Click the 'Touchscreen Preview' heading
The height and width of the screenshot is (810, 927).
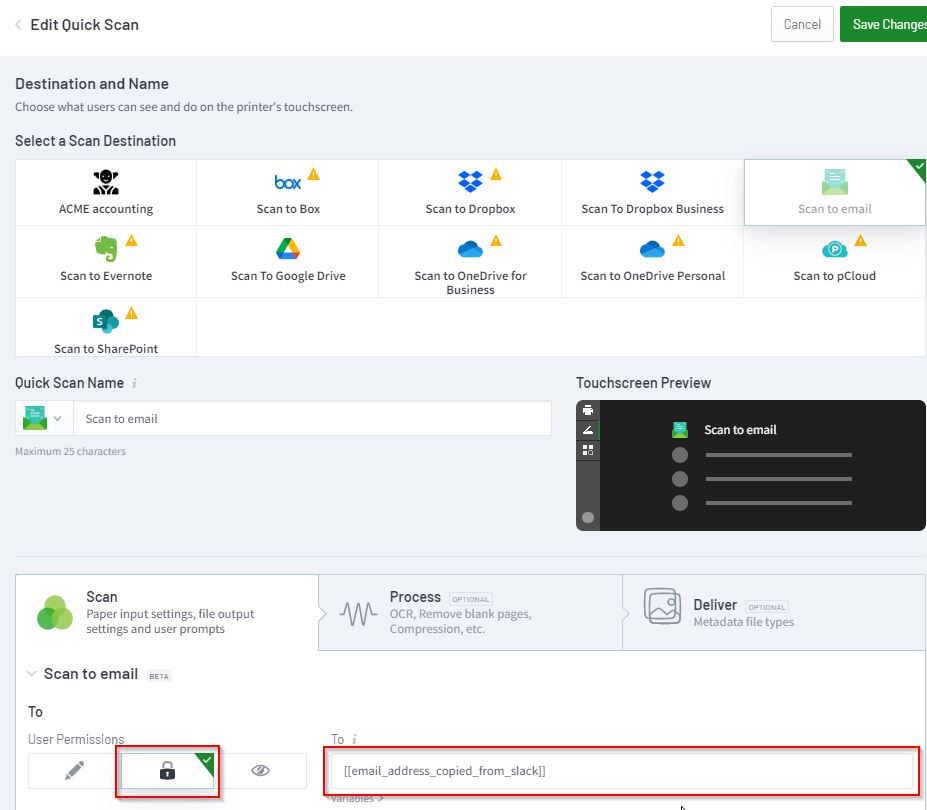pos(643,383)
